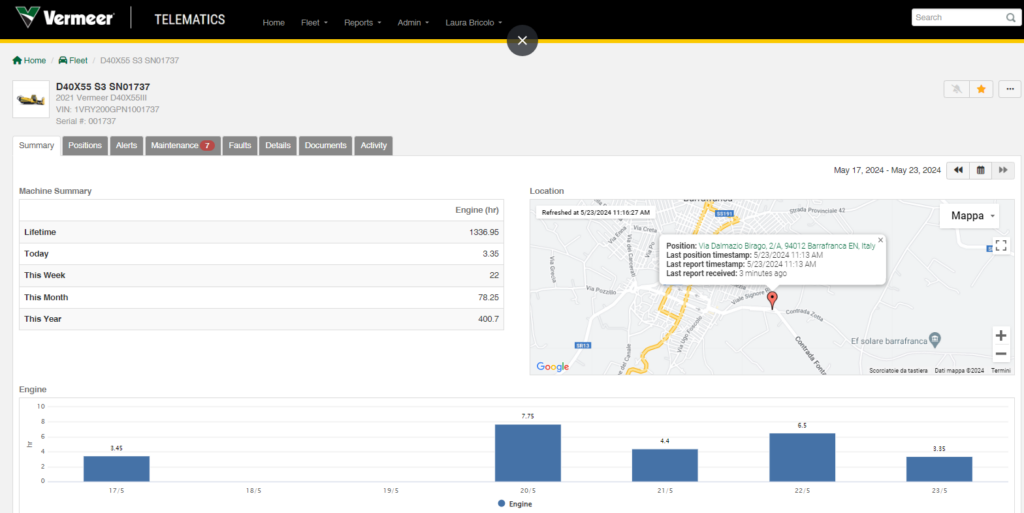This screenshot has width=1024, height=513.
Task: Switch to the Positions tab
Action: (85, 146)
